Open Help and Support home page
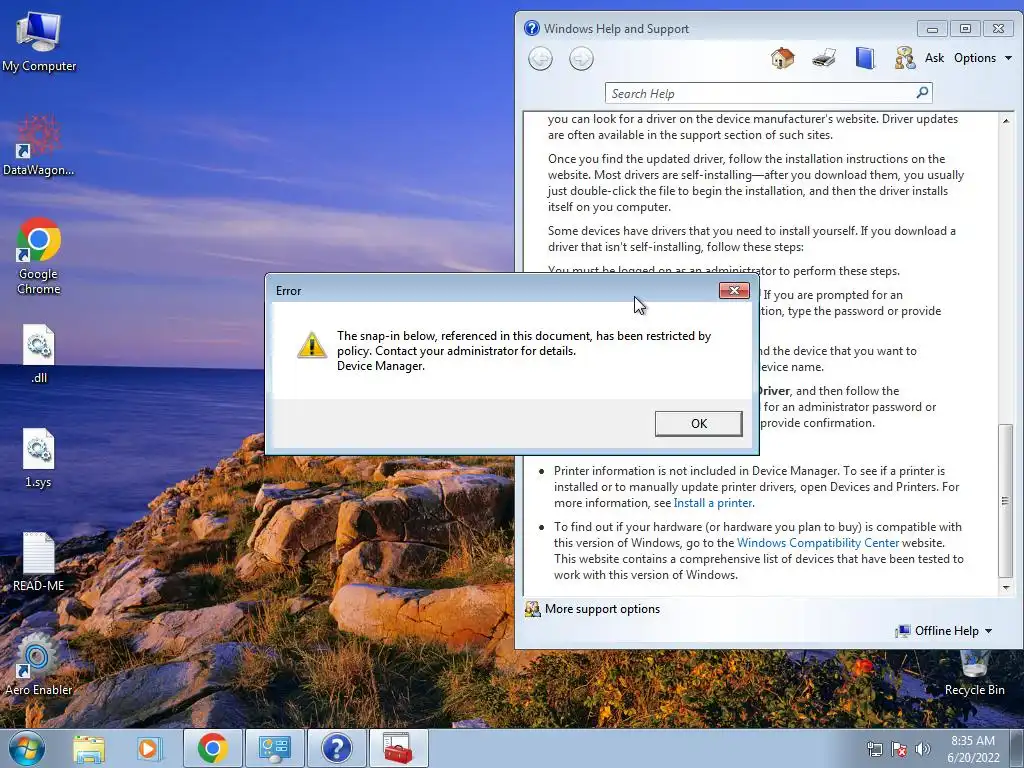The width and height of the screenshot is (1024, 768). (x=782, y=58)
